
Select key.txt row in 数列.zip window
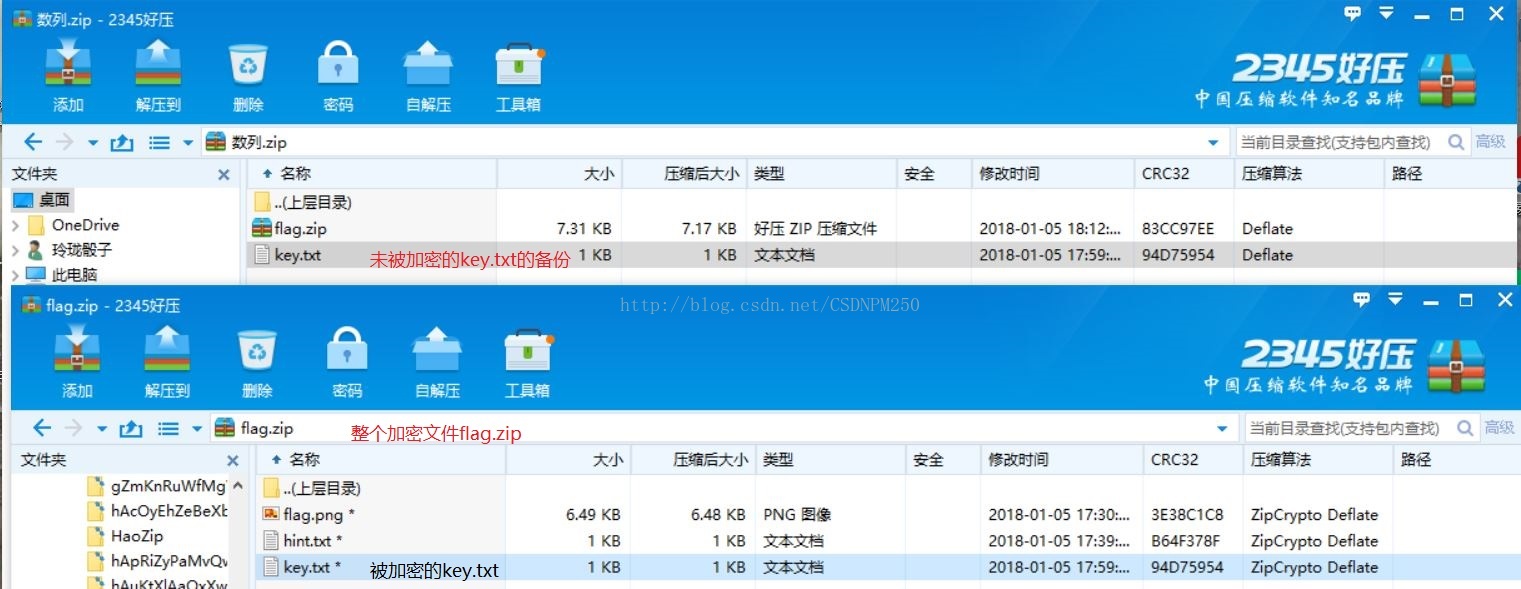click(880, 255)
